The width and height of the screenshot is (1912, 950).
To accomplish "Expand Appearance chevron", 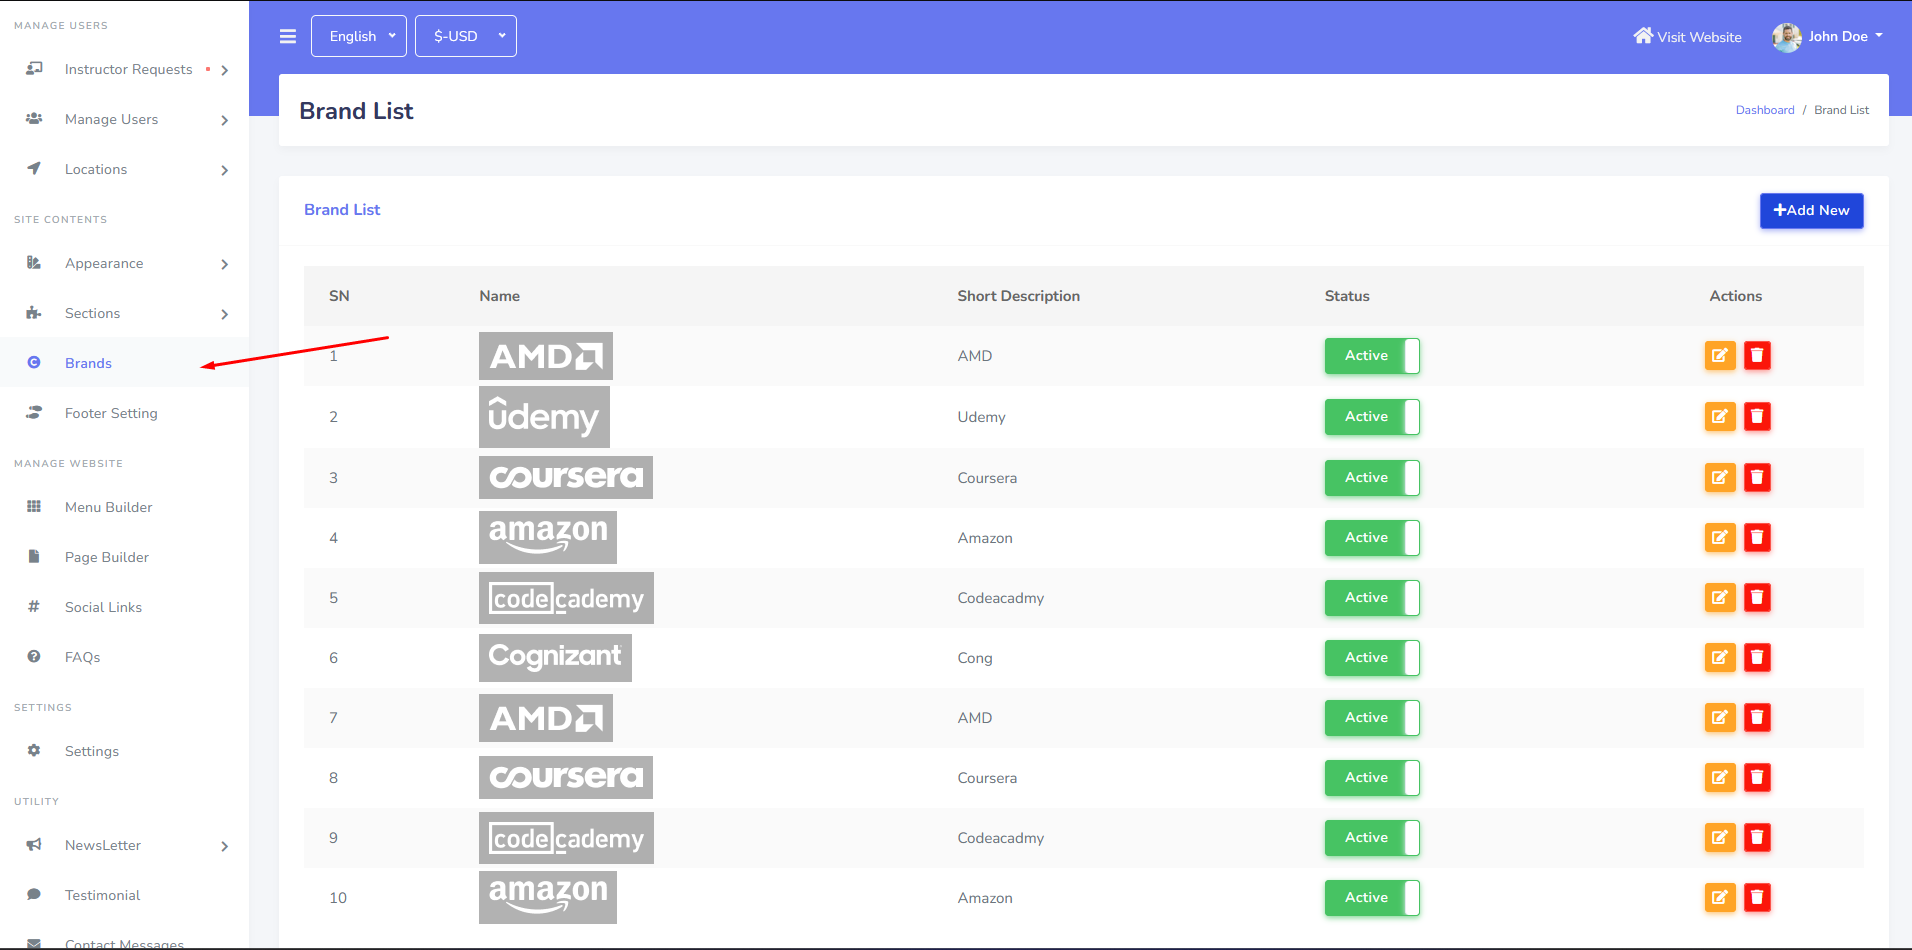I will coord(225,264).
